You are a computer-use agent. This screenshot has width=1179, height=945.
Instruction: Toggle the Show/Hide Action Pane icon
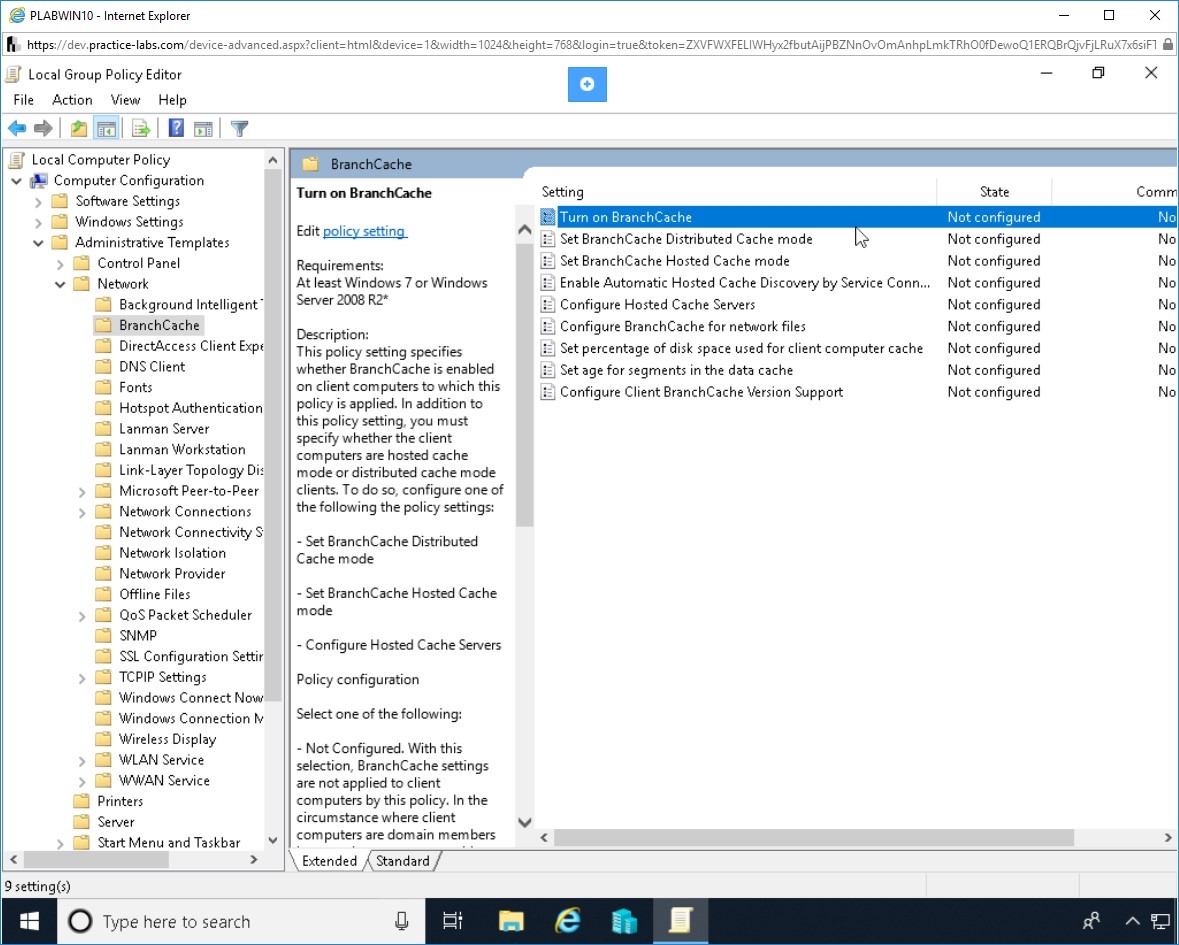[x=203, y=129]
